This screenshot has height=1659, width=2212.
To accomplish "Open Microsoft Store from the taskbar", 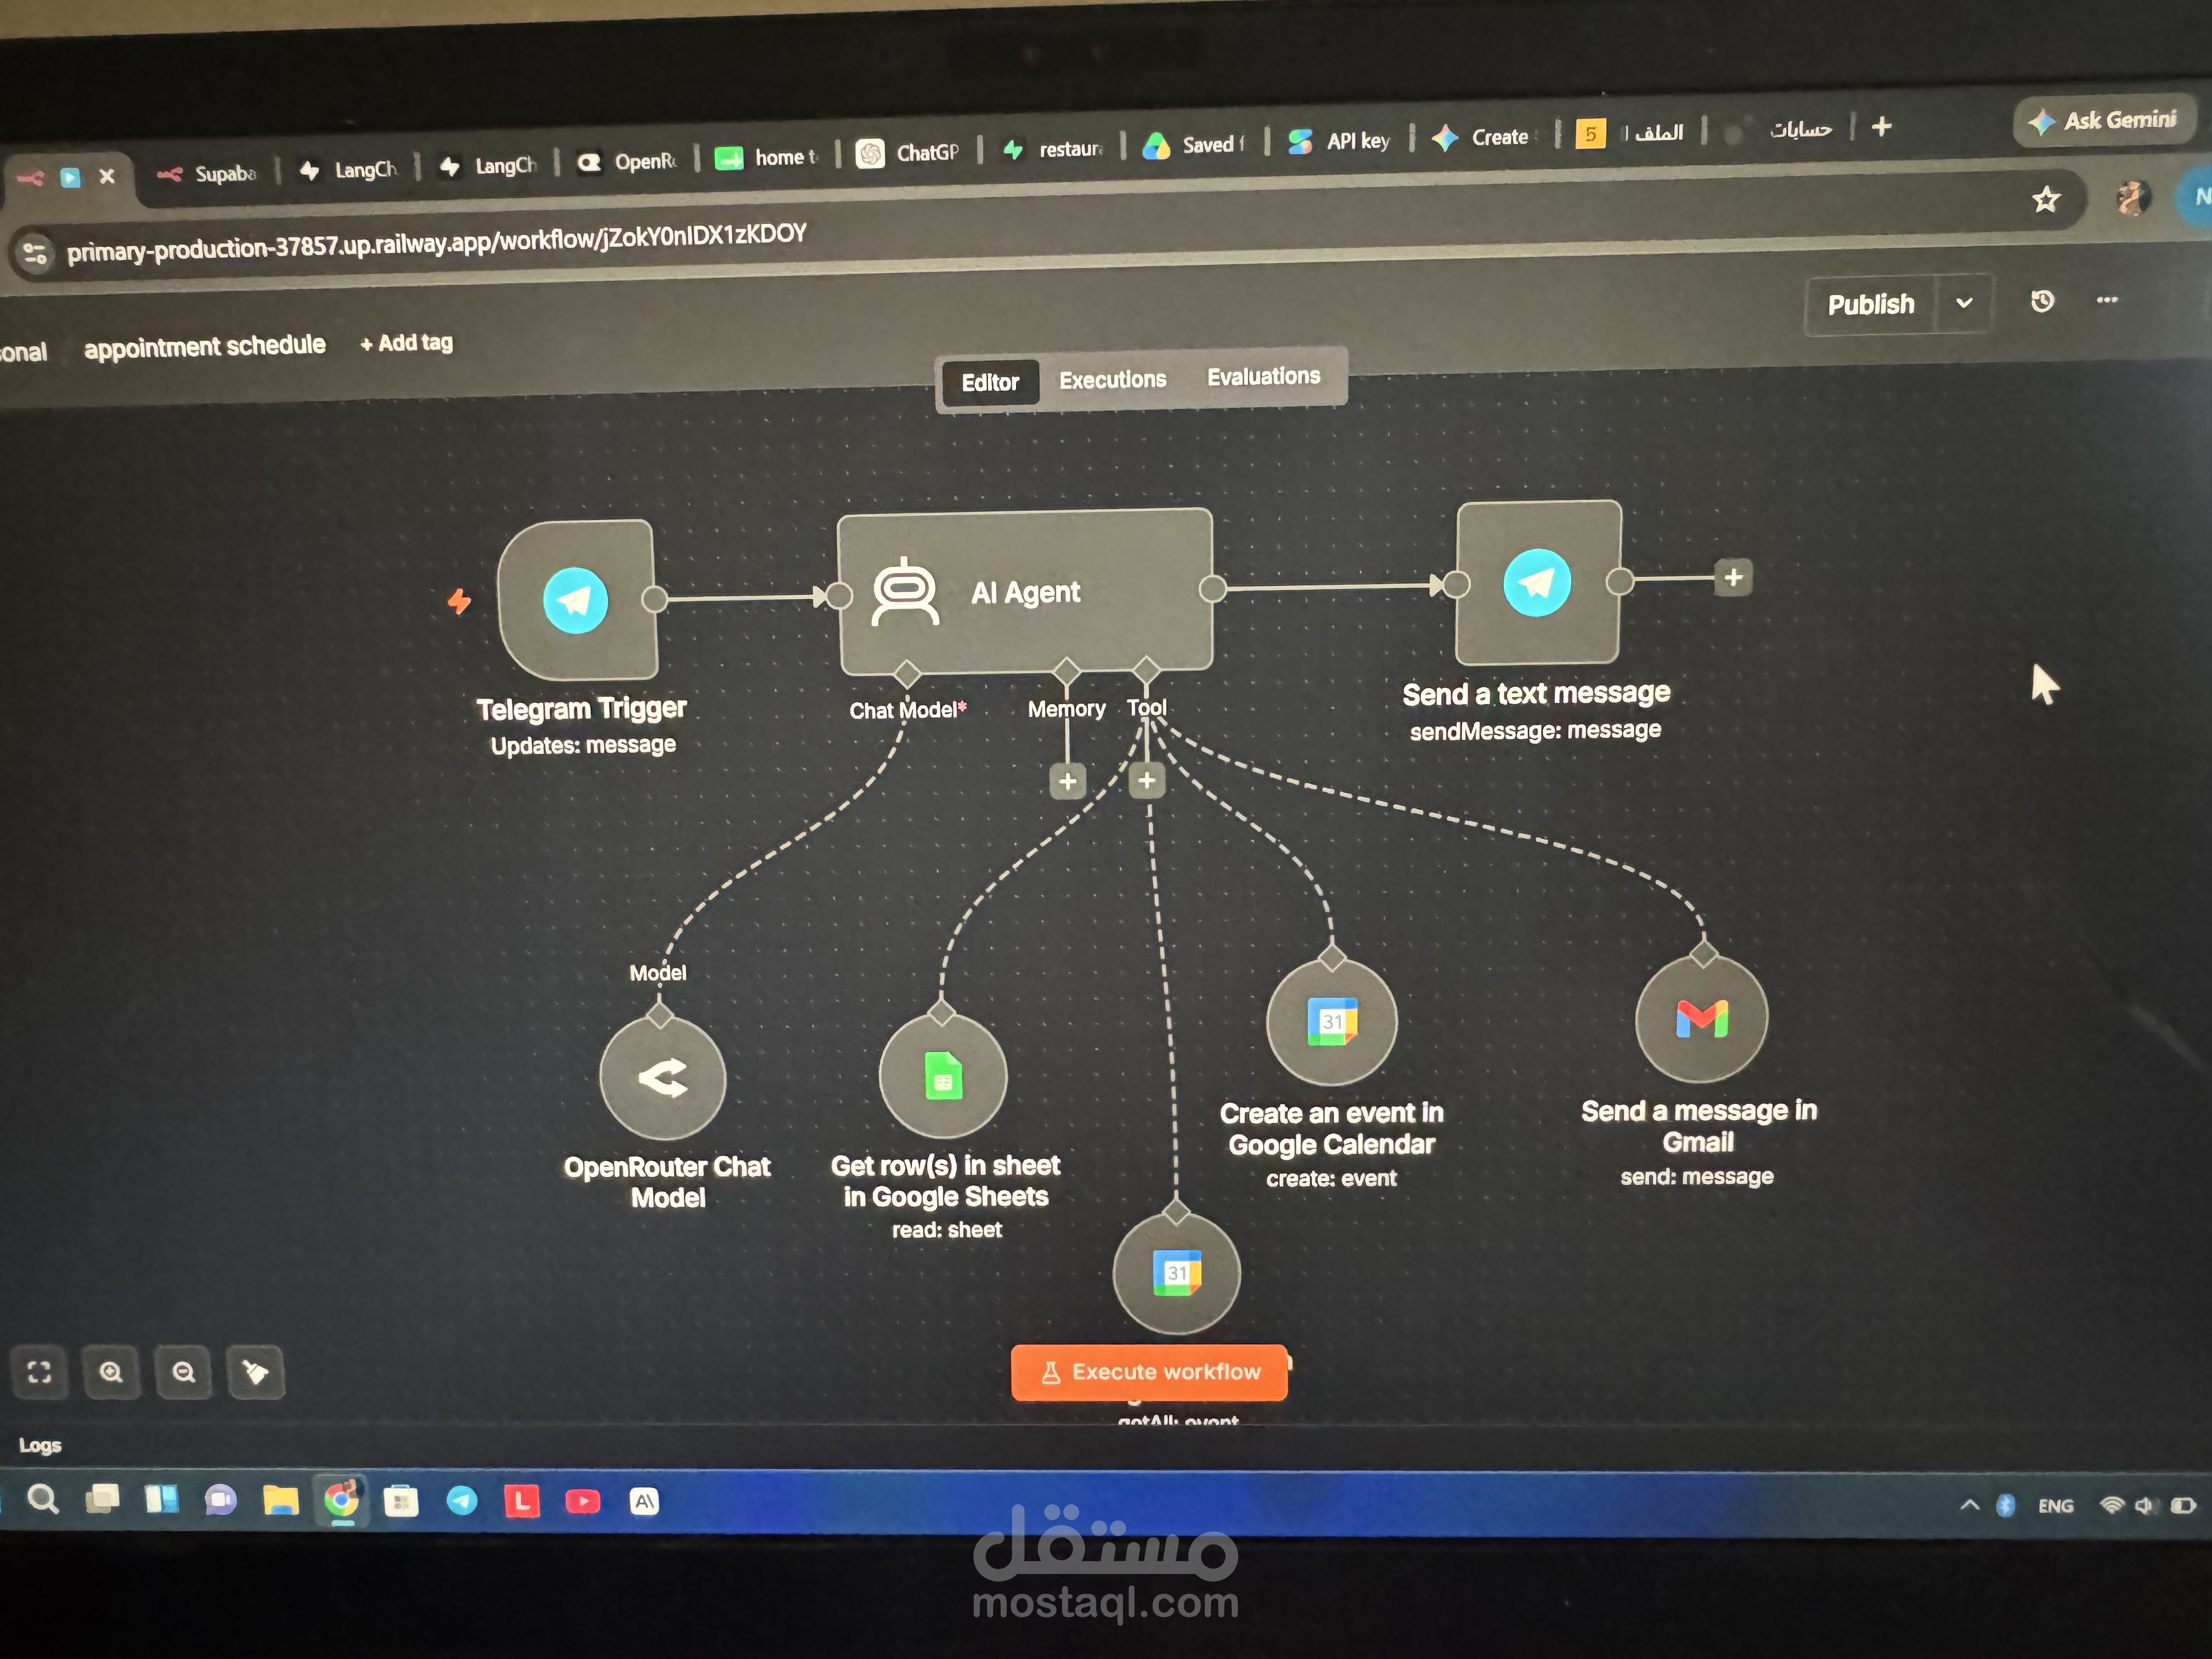I will [401, 1501].
